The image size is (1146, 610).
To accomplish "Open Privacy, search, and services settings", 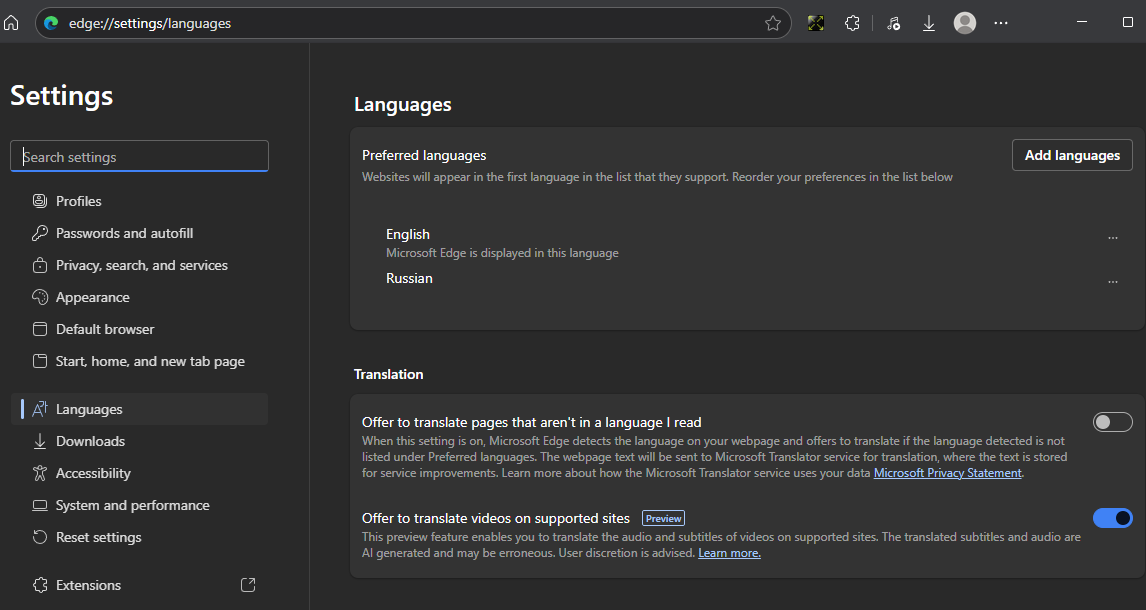I will point(140,265).
